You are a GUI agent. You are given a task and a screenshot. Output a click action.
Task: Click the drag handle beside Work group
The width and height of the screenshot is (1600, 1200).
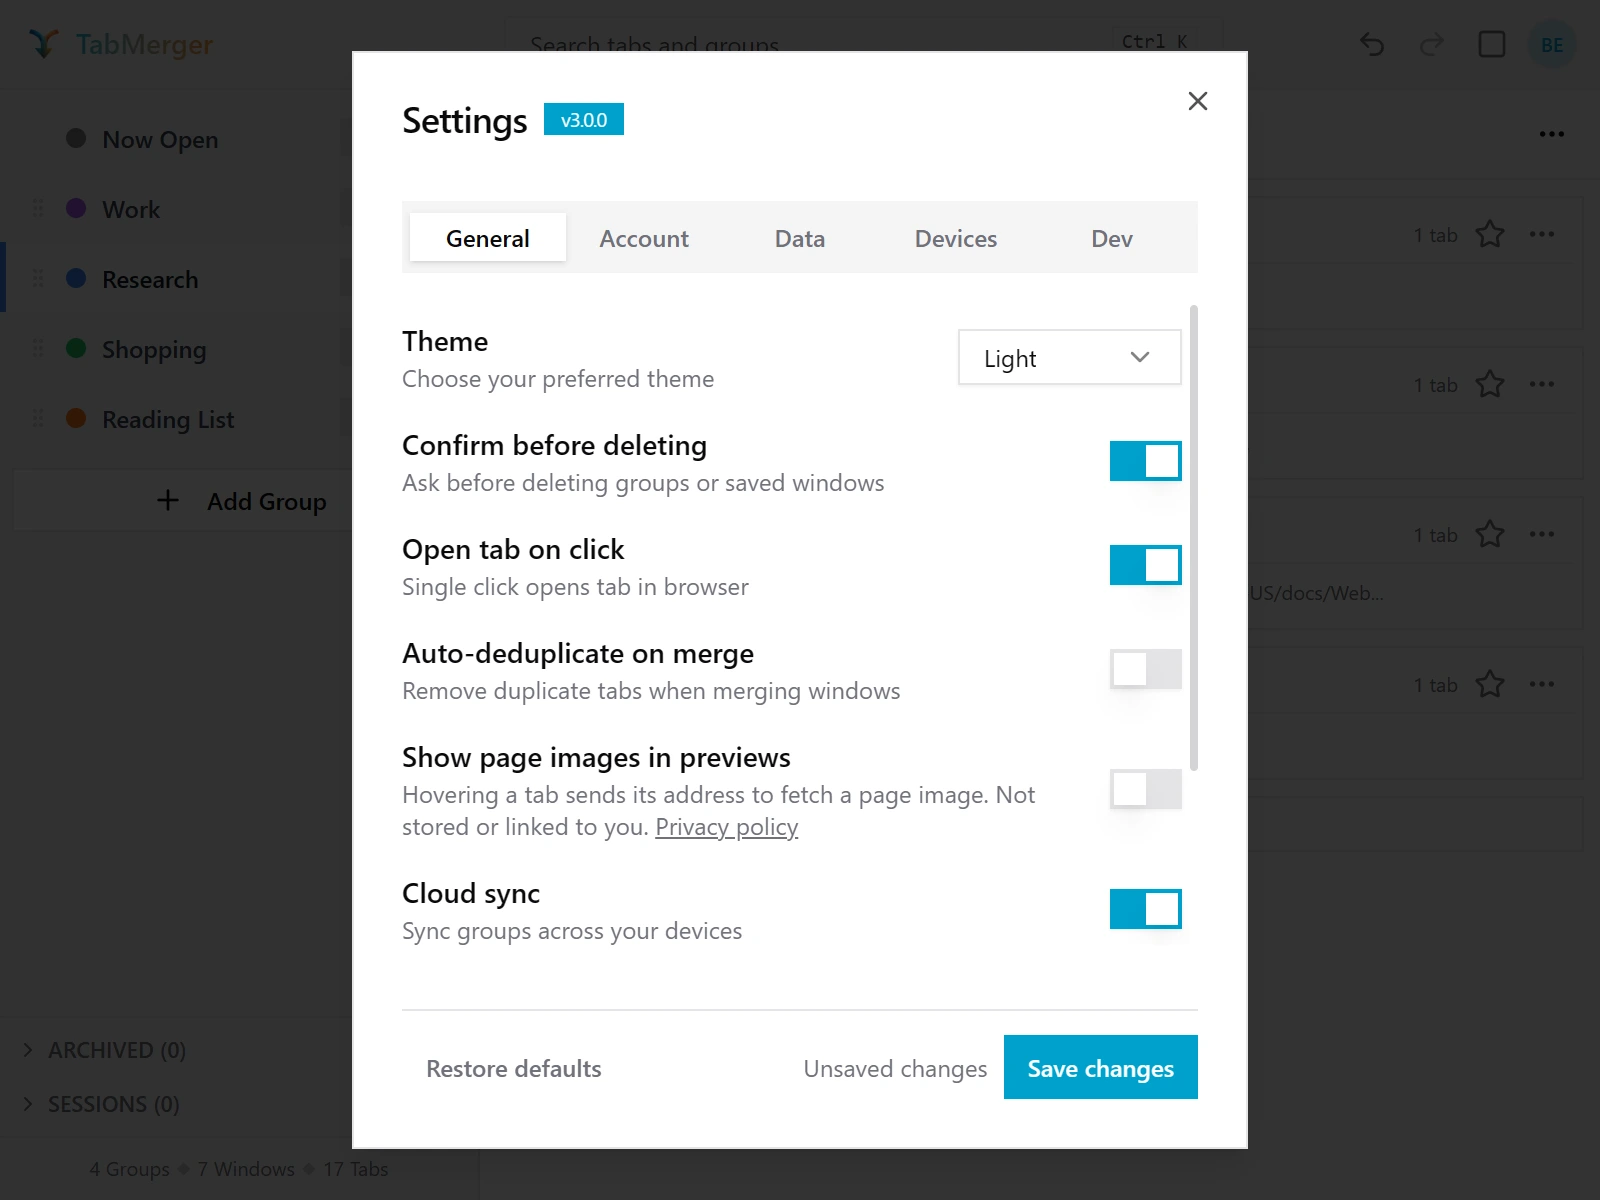38,208
